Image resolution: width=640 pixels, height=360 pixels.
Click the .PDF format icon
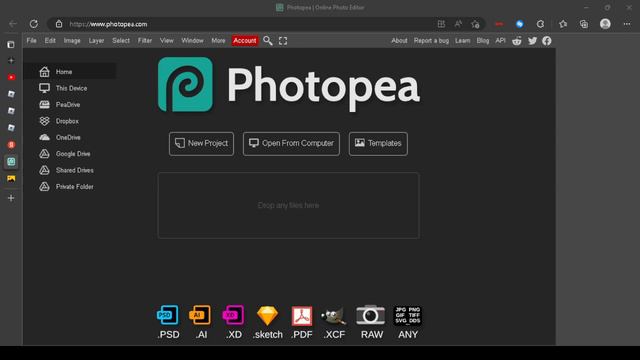pyautogui.click(x=302, y=316)
